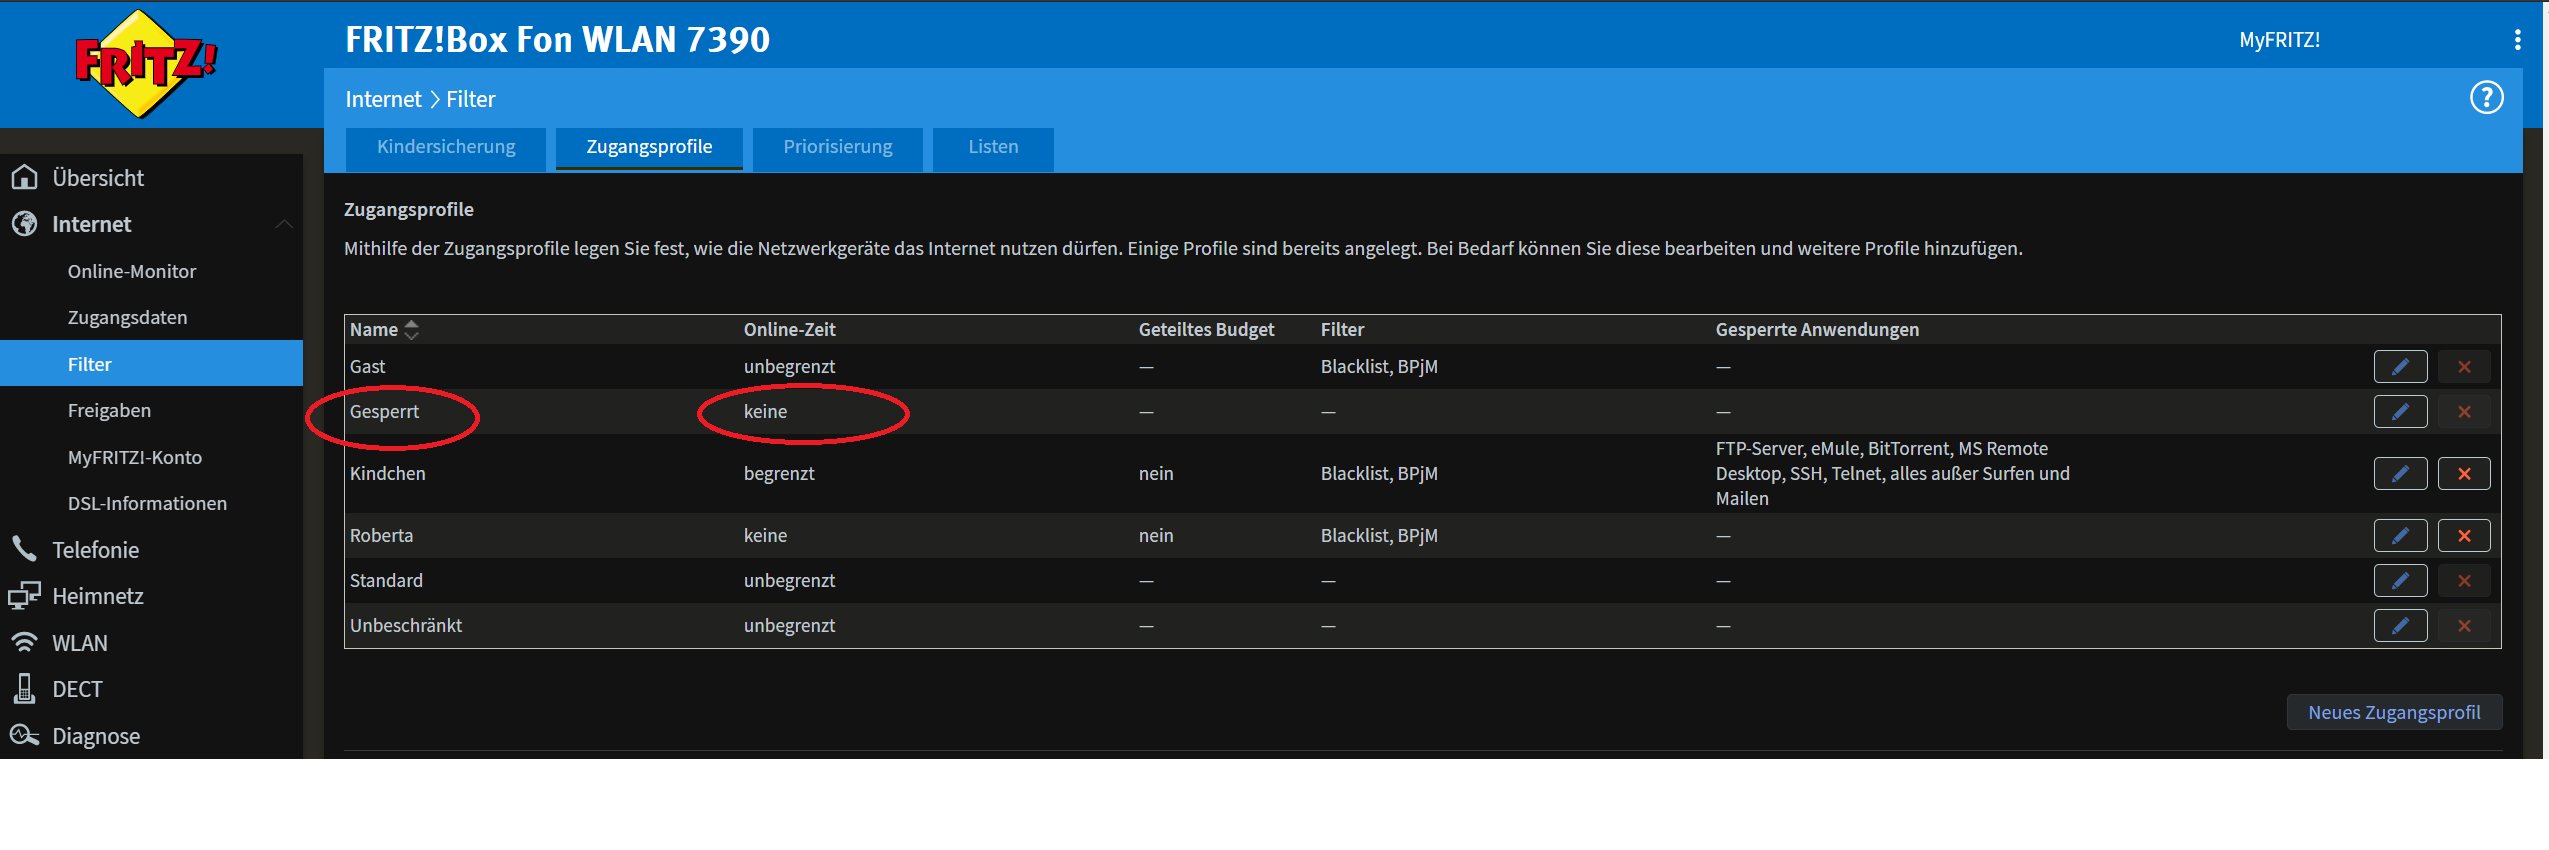Edit the Standard profile with pencil icon
Screen dimensions: 2549x850
[x=2400, y=581]
